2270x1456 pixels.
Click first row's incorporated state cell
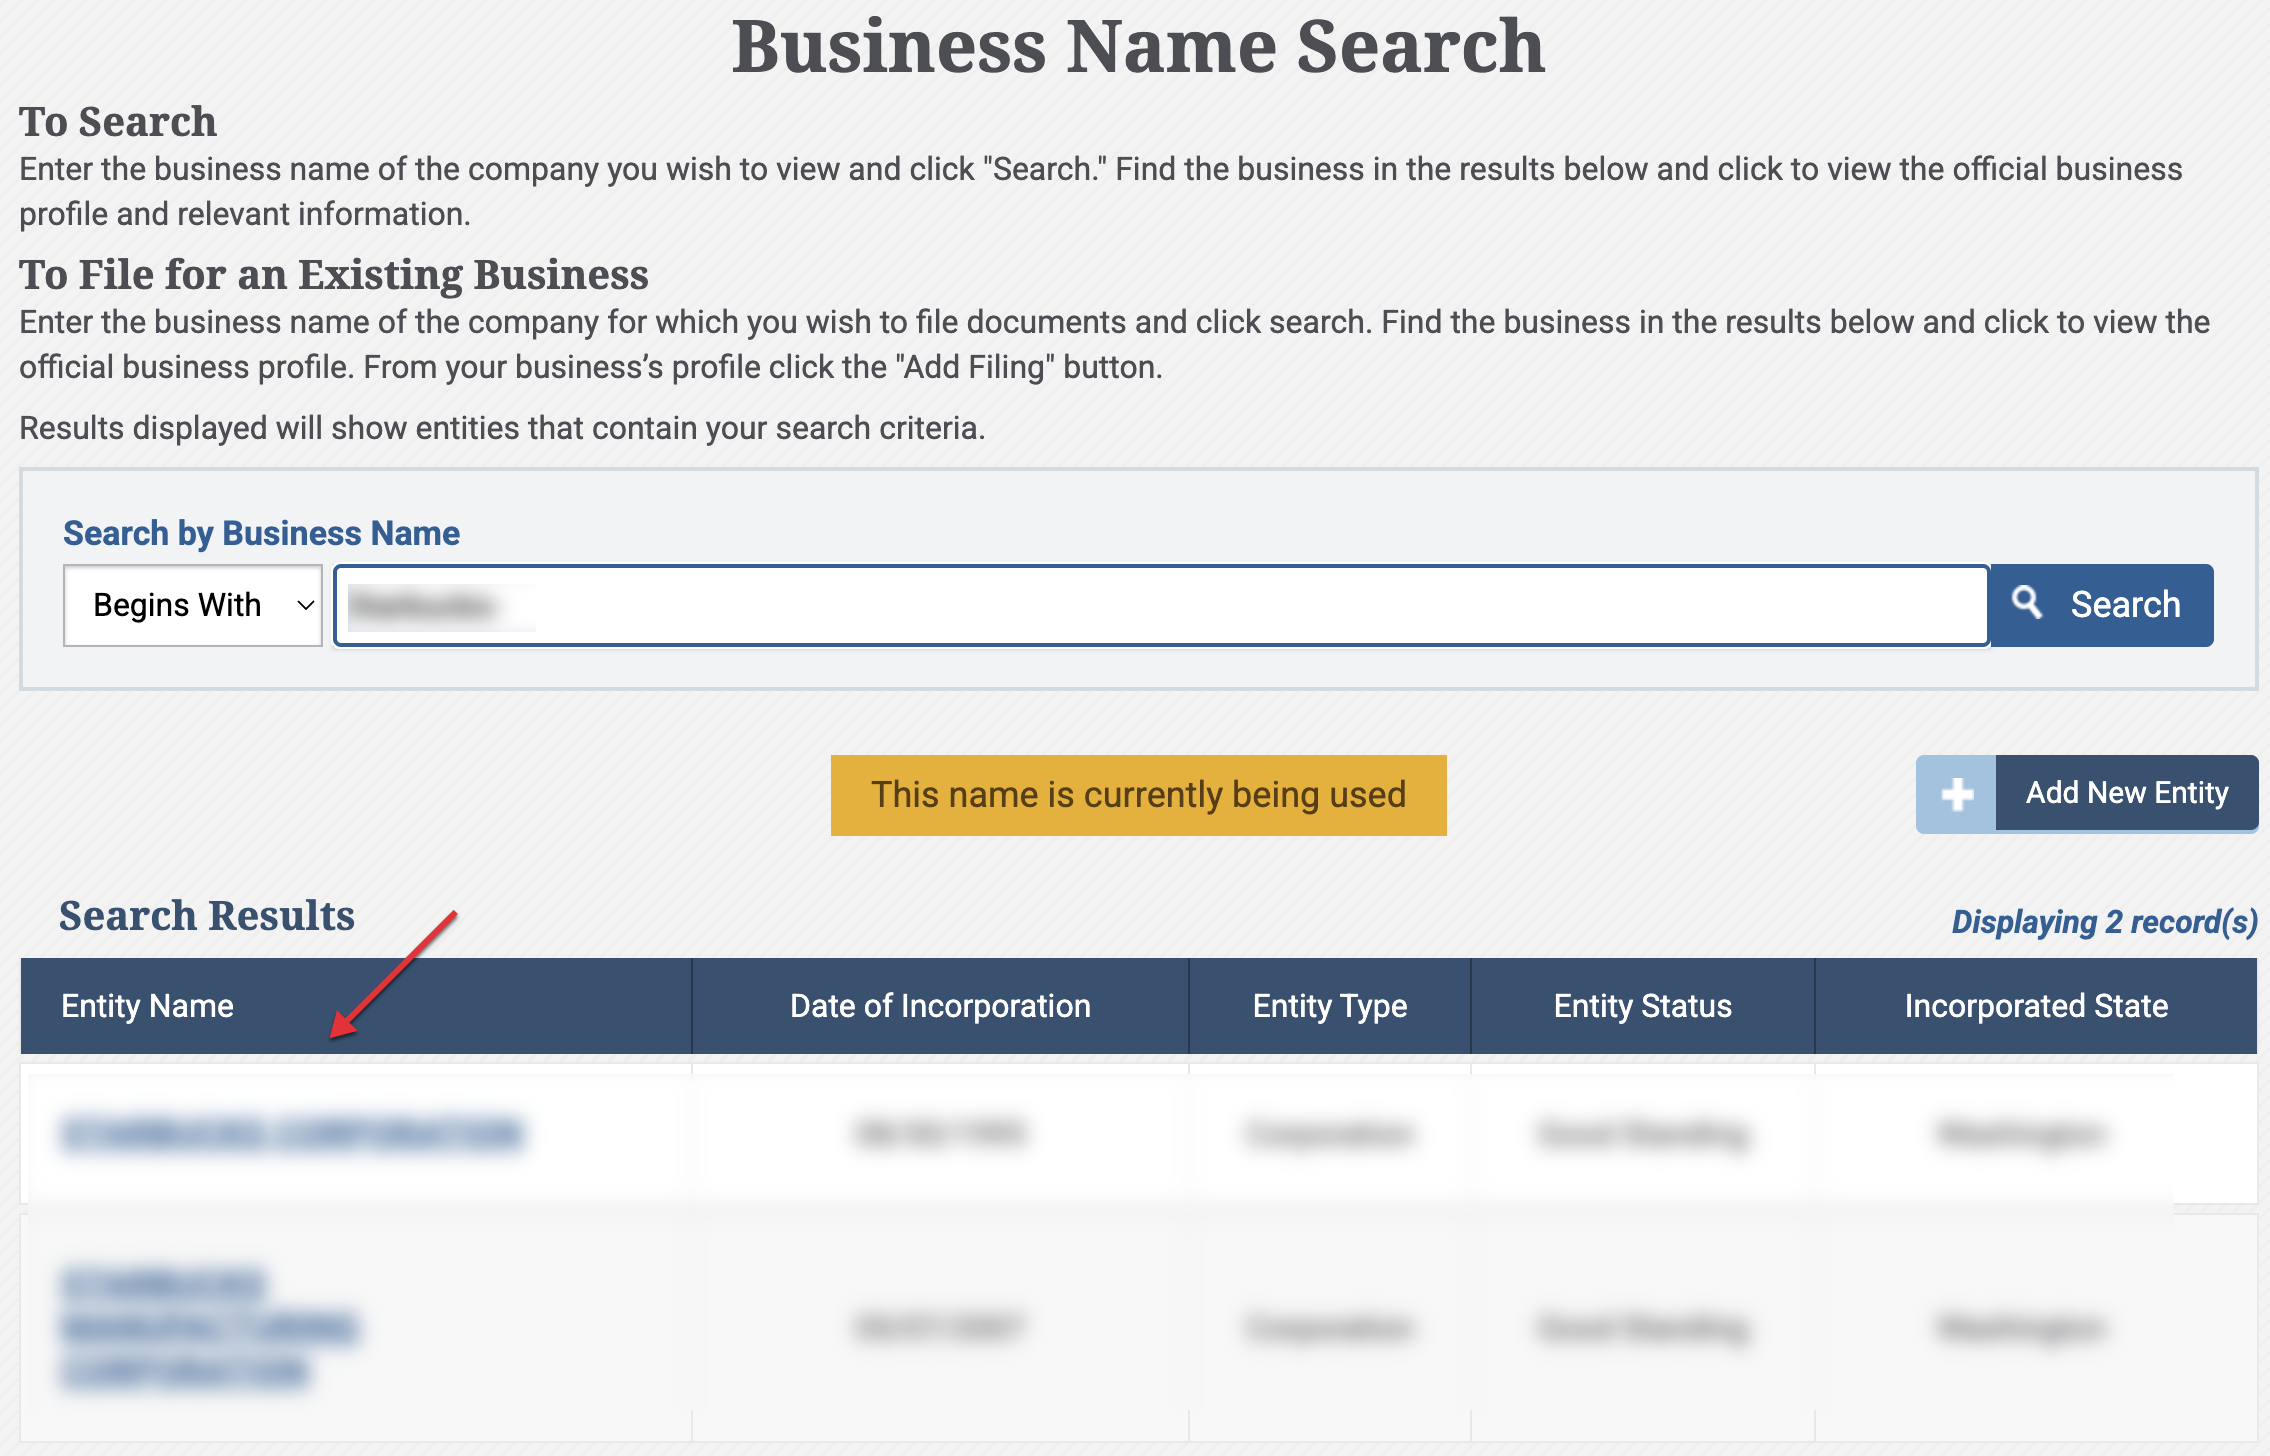pyautogui.click(x=2020, y=1134)
